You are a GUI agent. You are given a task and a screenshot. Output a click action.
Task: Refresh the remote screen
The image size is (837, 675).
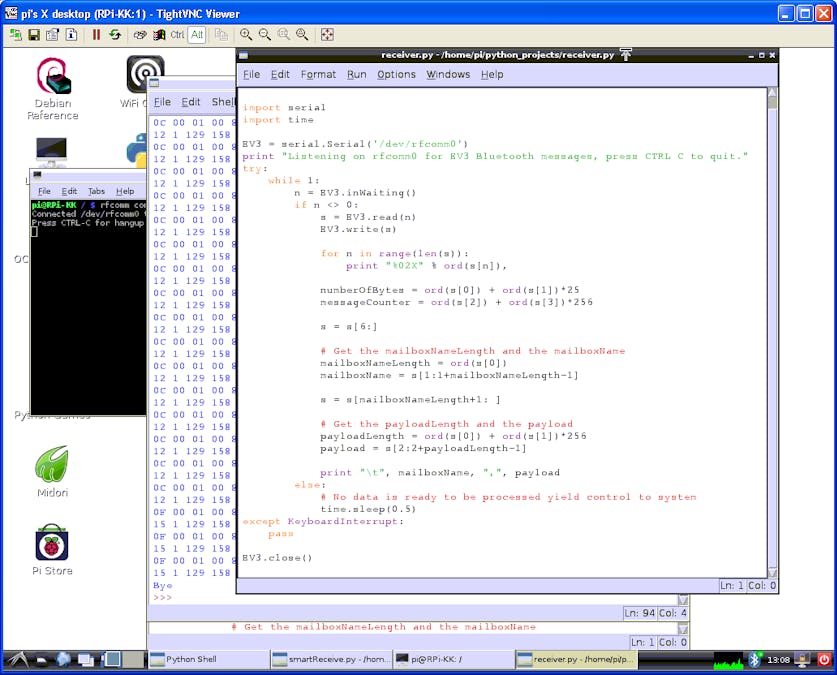point(115,34)
